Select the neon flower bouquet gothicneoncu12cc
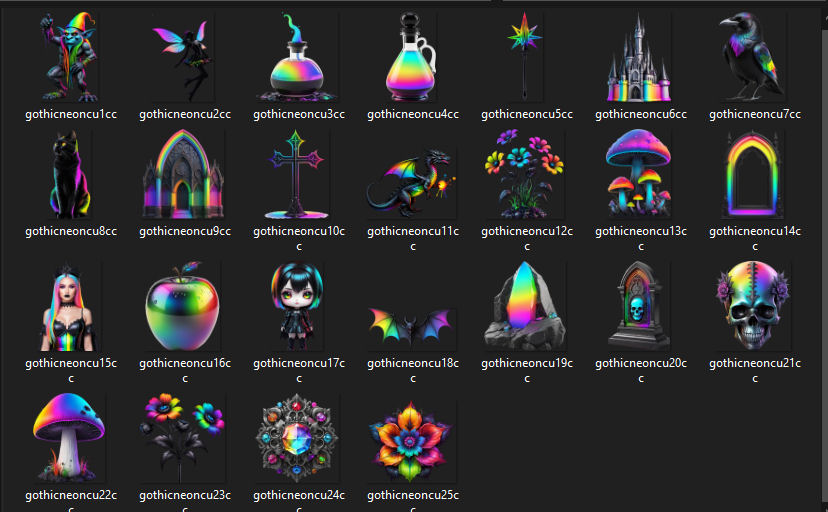 click(525, 174)
